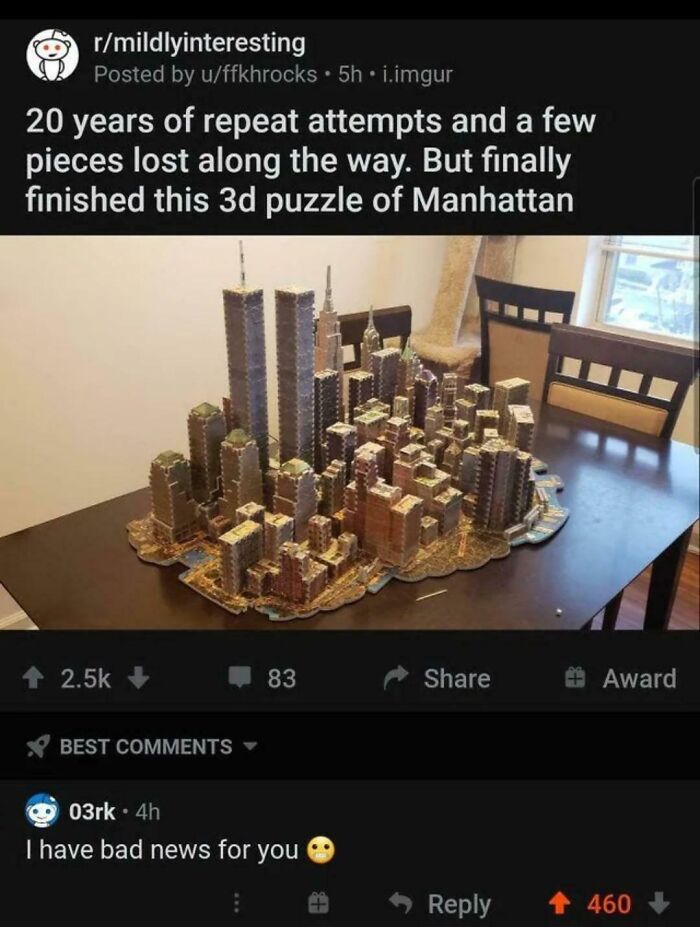Give award using comment gift icon

coord(317,903)
